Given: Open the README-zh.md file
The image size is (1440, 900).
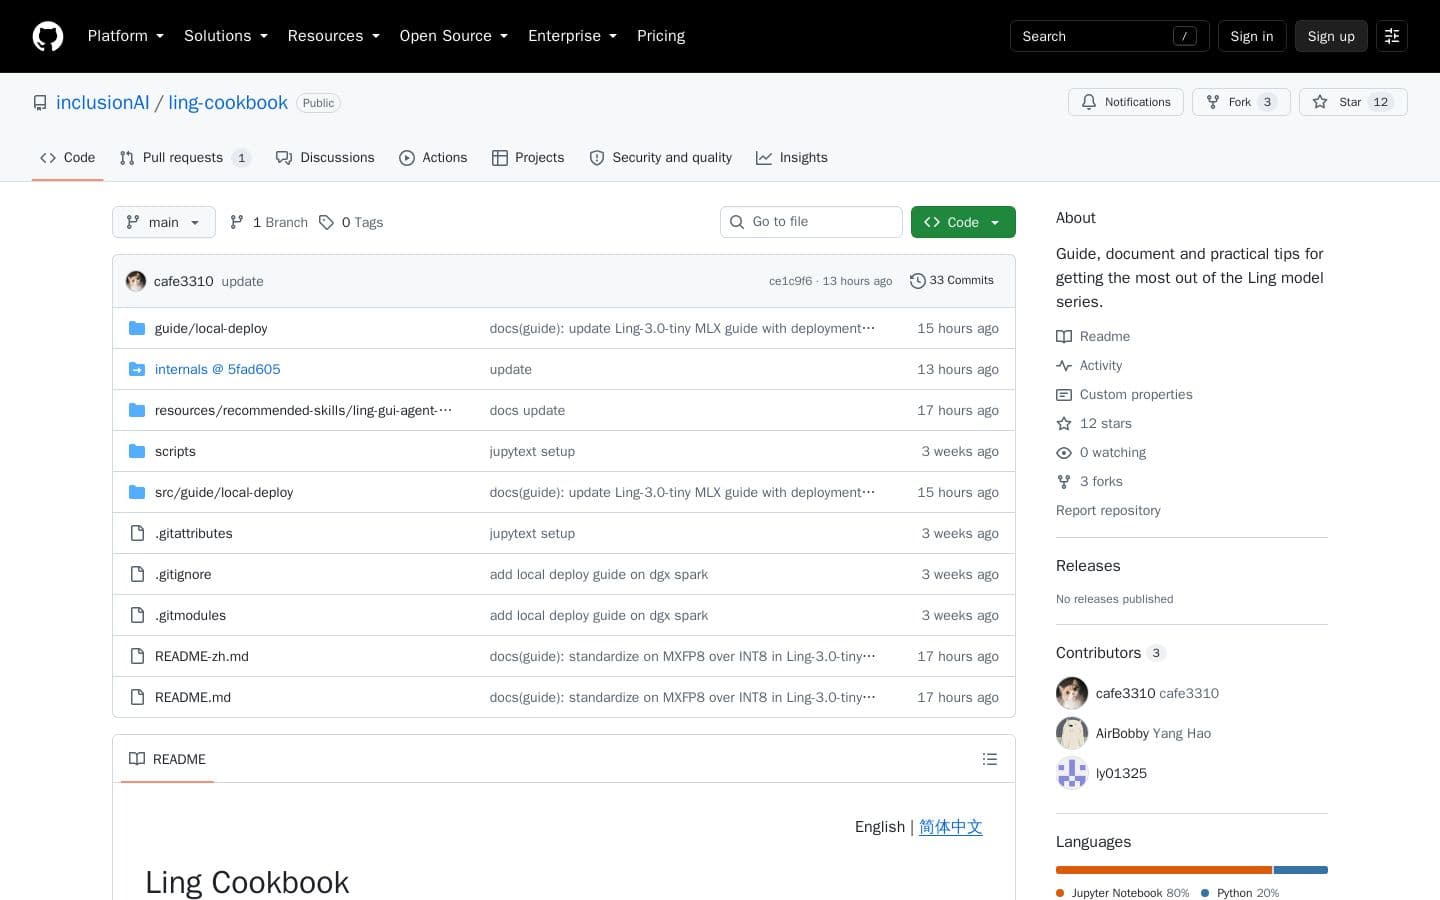Looking at the screenshot, I should pyautogui.click(x=202, y=656).
